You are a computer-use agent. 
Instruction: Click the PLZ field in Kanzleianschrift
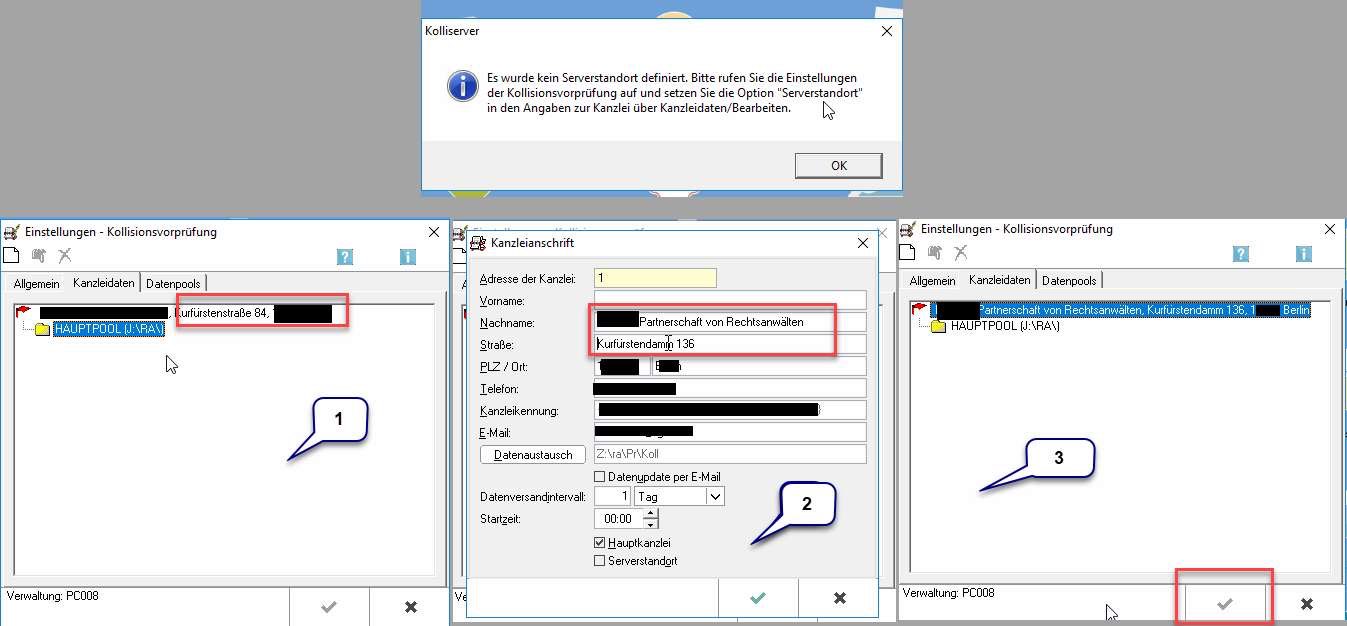(x=621, y=366)
